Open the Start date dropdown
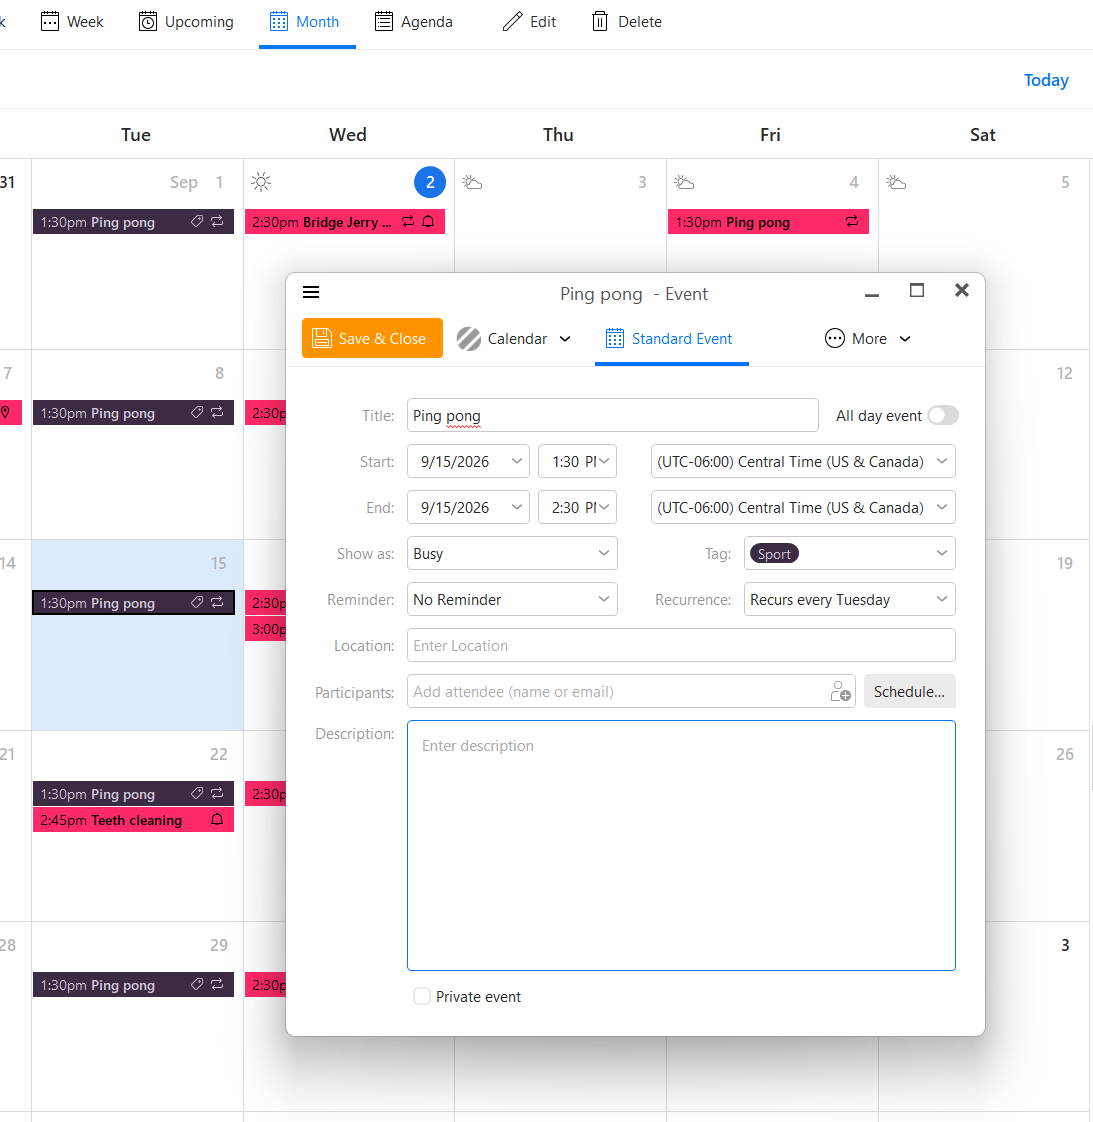The height and width of the screenshot is (1122, 1093). click(x=468, y=462)
